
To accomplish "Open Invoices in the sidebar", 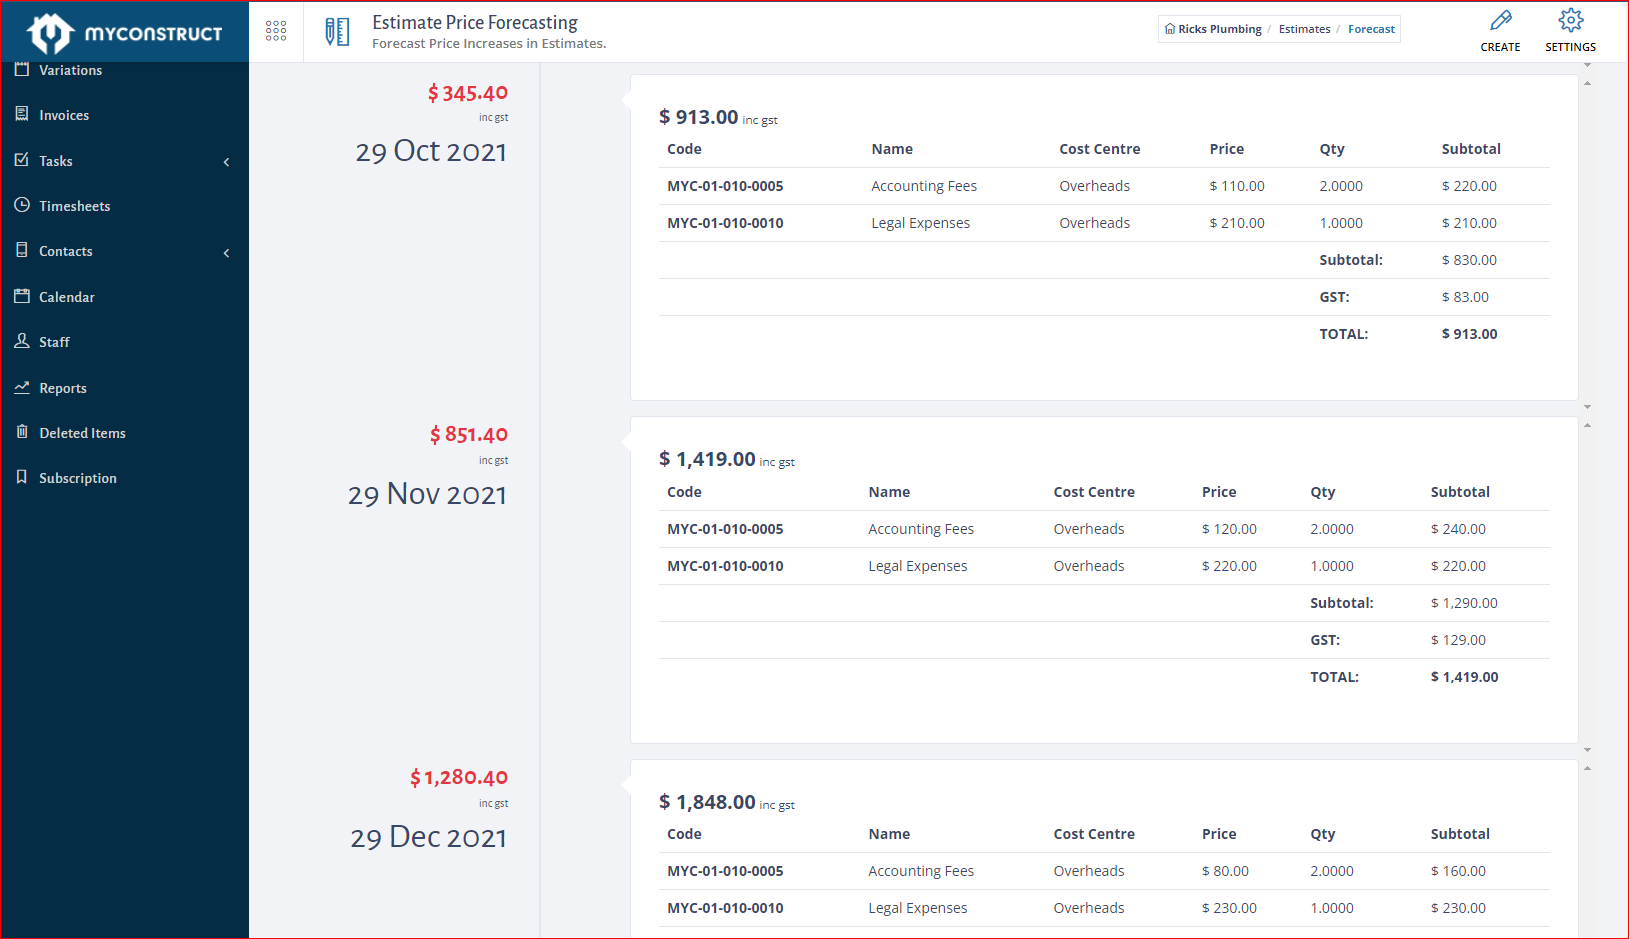I will tap(64, 115).
